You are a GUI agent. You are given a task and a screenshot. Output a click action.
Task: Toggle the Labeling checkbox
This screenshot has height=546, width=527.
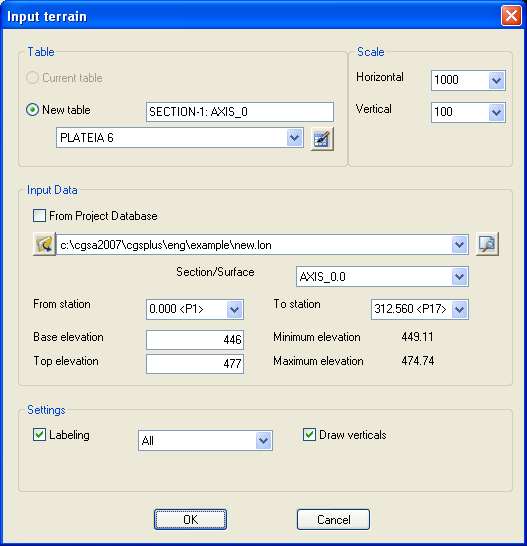(39, 435)
